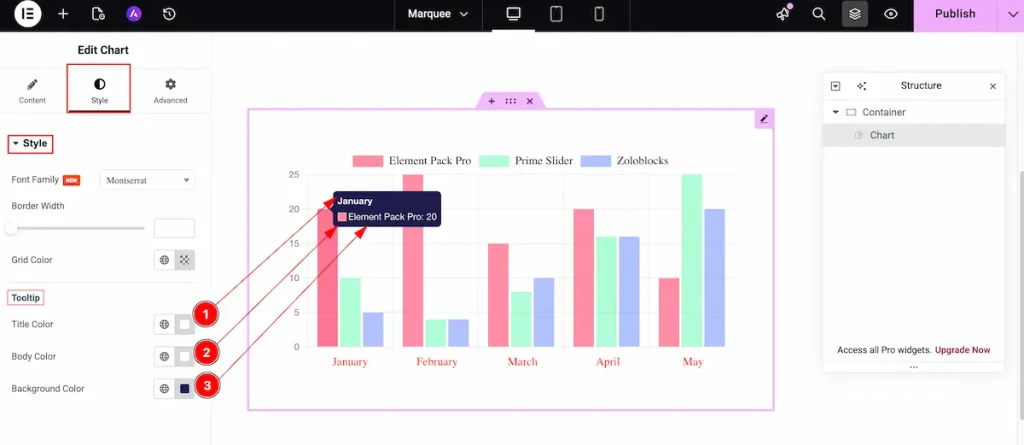Click the February Element Pack Pro bar

(x=413, y=260)
